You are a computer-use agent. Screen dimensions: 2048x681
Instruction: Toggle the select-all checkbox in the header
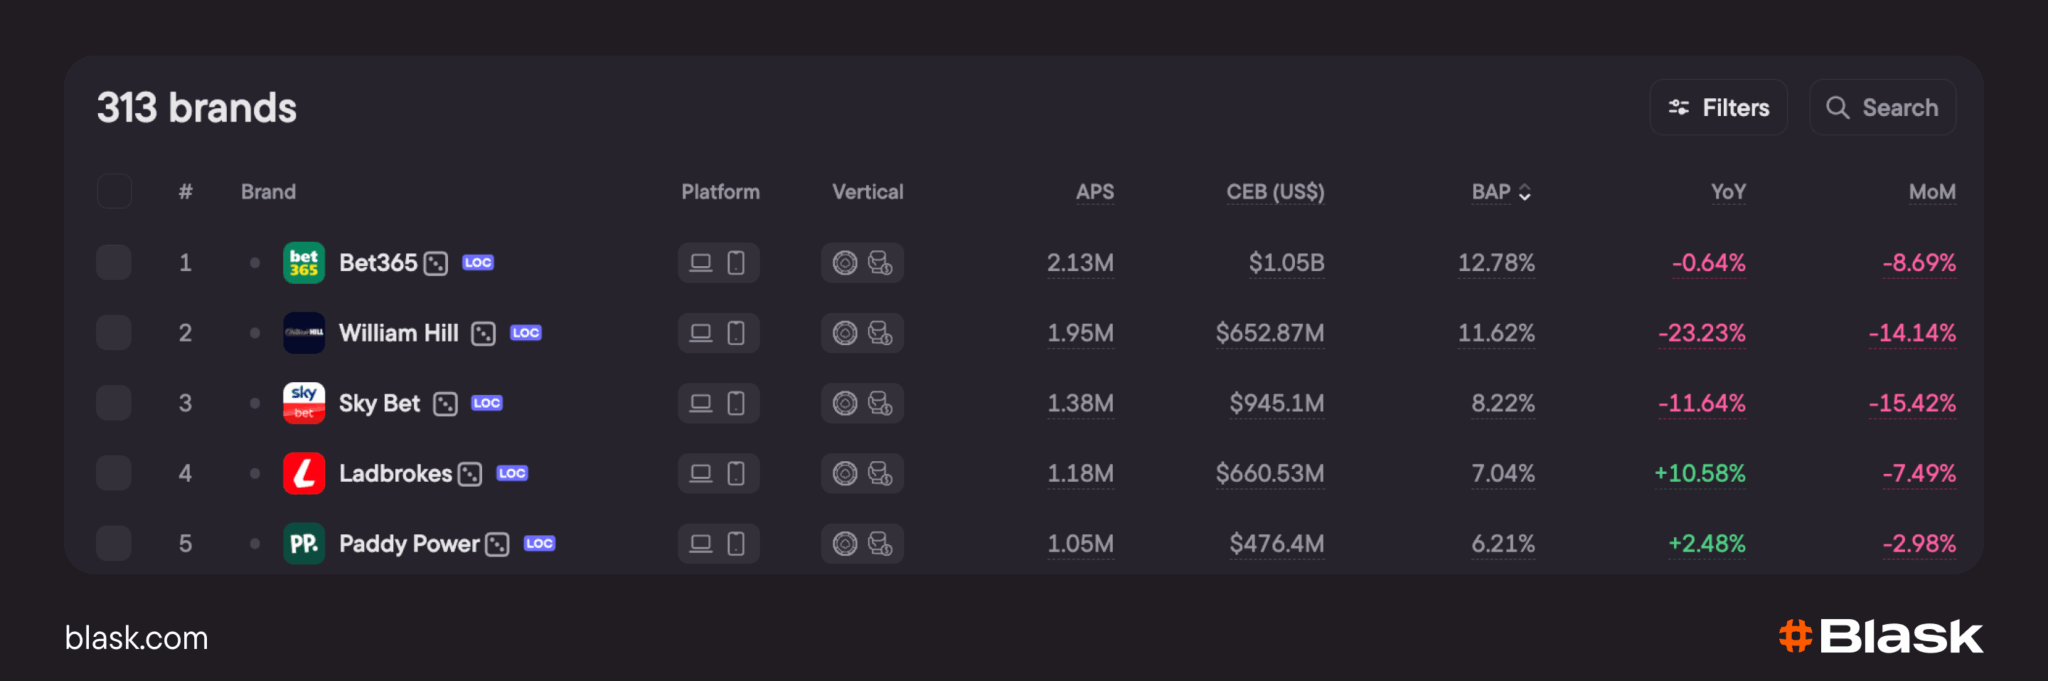click(114, 191)
